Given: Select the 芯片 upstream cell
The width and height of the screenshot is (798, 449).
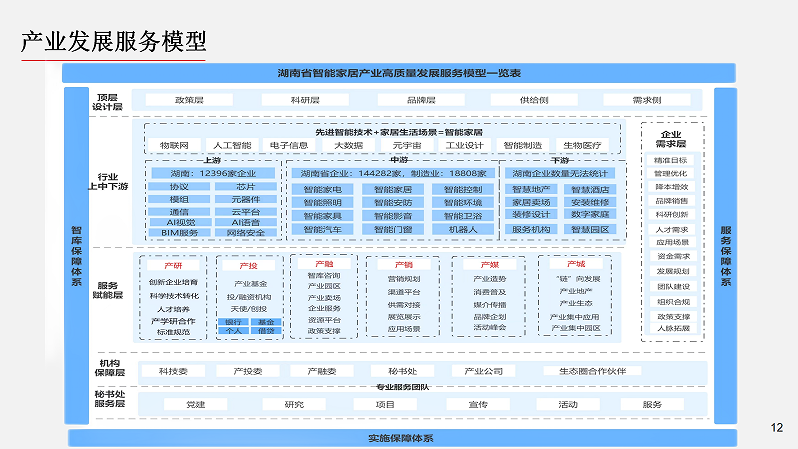Looking at the screenshot, I should coord(246,187).
